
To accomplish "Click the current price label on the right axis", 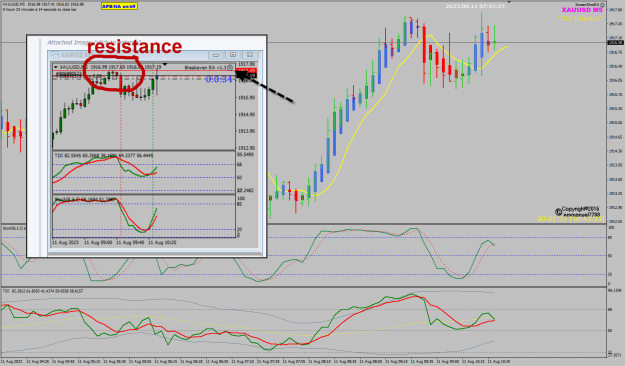I will [x=615, y=43].
